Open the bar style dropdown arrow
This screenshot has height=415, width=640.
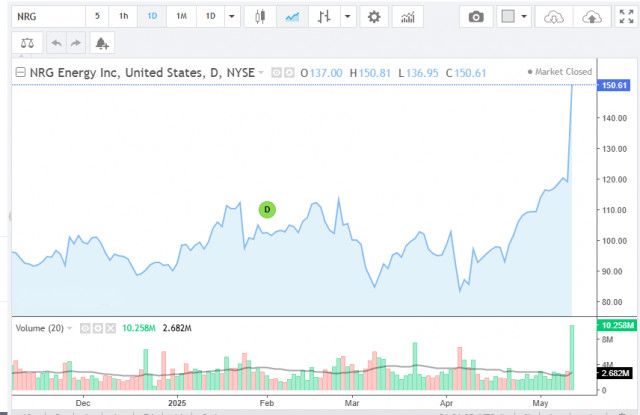point(348,17)
